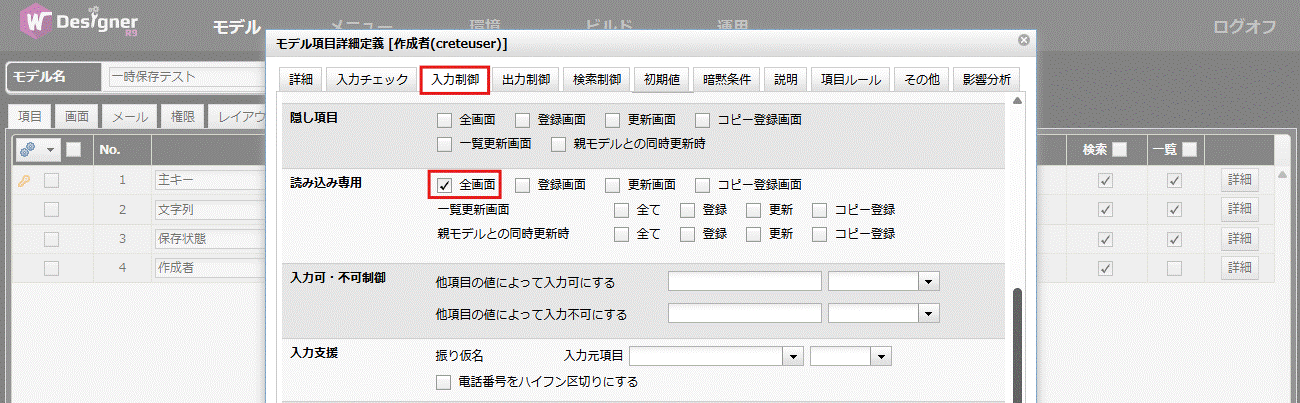The width and height of the screenshot is (1300, 403).
Task: Enable 電話番号をハイフン区切りにする checkbox
Action: tap(445, 381)
